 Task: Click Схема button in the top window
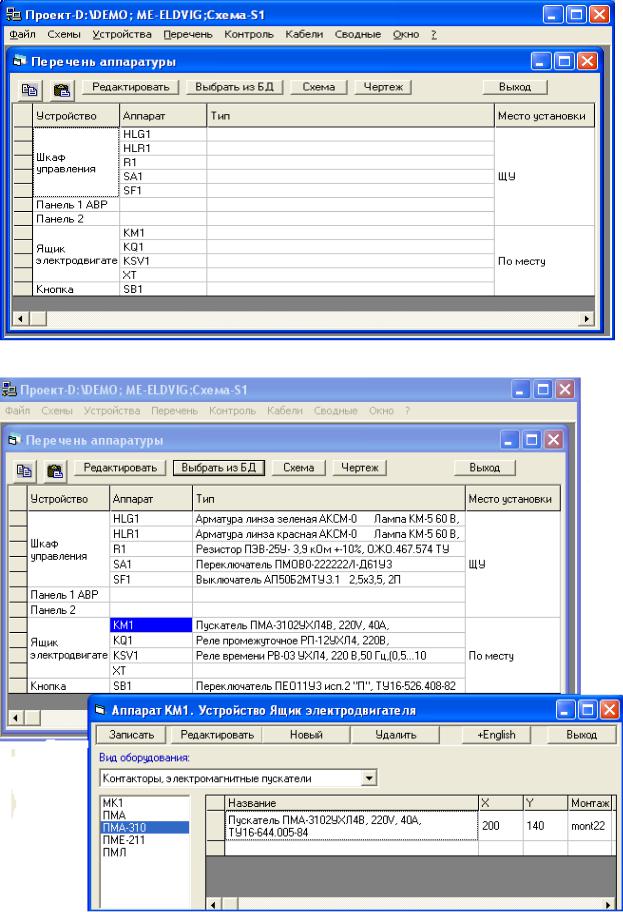coord(319,87)
